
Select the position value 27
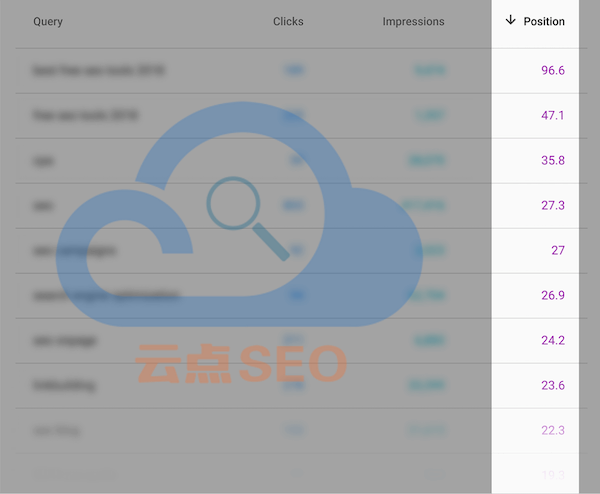click(558, 250)
